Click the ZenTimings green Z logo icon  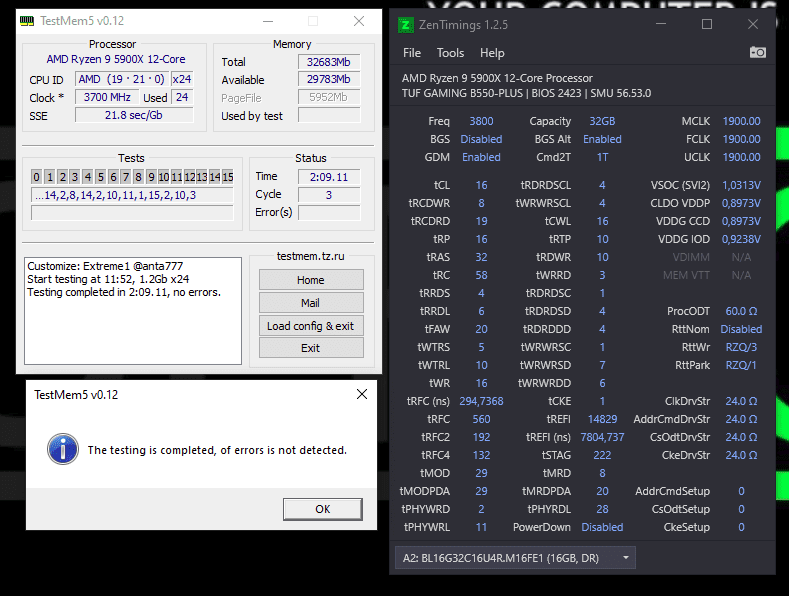tap(406, 25)
